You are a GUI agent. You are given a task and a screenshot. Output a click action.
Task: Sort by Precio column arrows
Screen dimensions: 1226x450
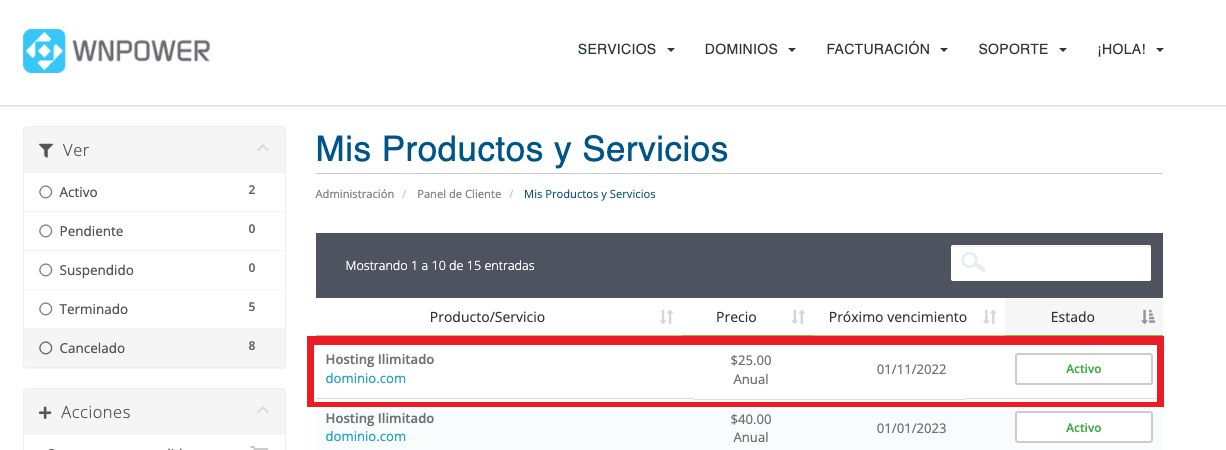tap(798, 317)
